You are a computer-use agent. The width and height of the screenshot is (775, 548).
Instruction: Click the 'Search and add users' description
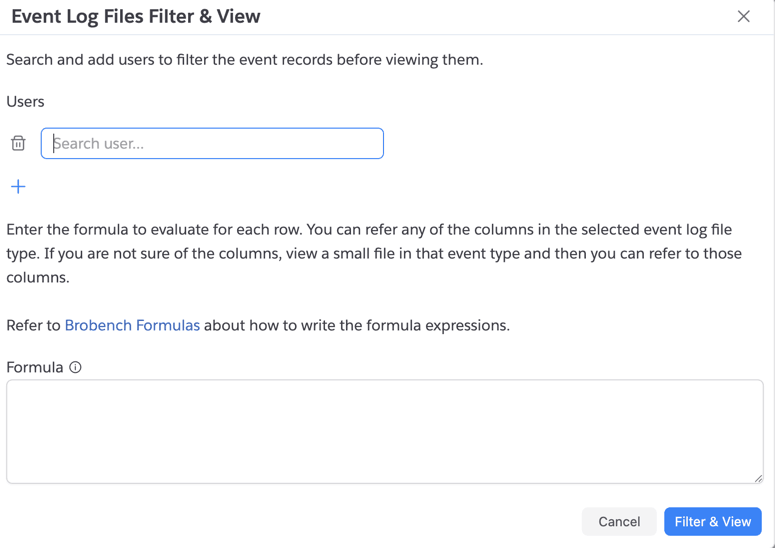(244, 59)
